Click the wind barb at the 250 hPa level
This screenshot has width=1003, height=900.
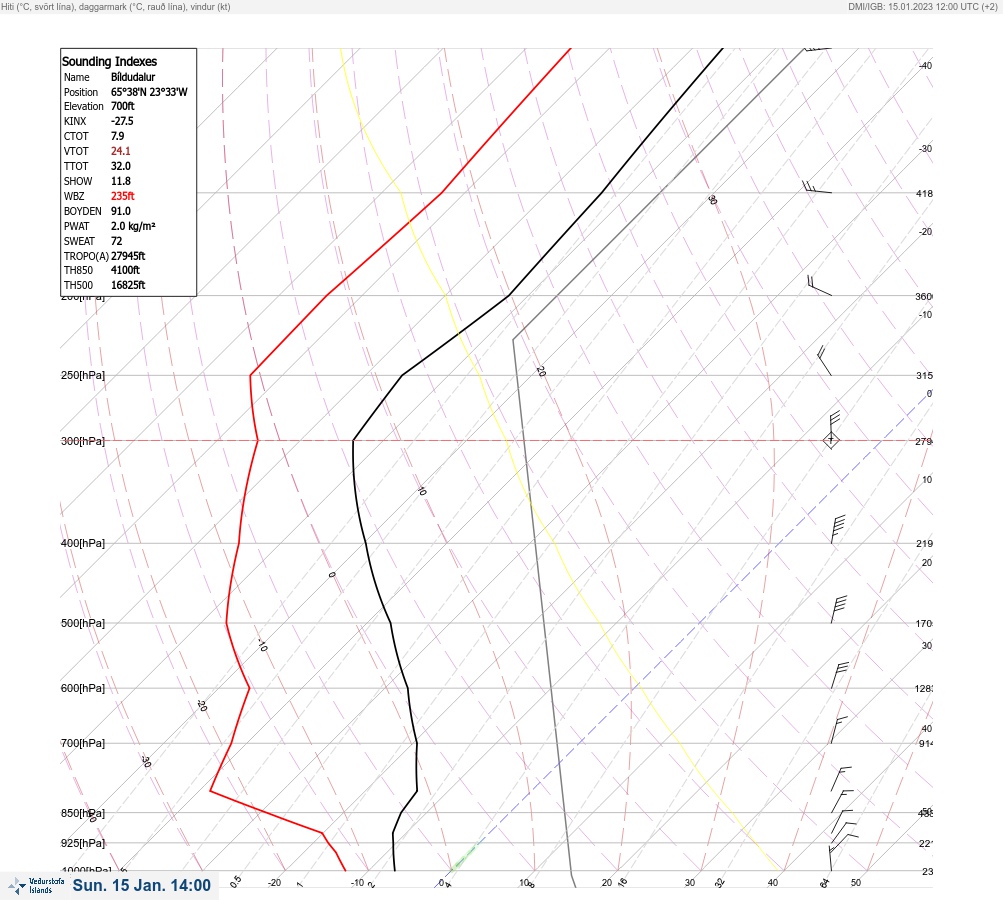(824, 361)
